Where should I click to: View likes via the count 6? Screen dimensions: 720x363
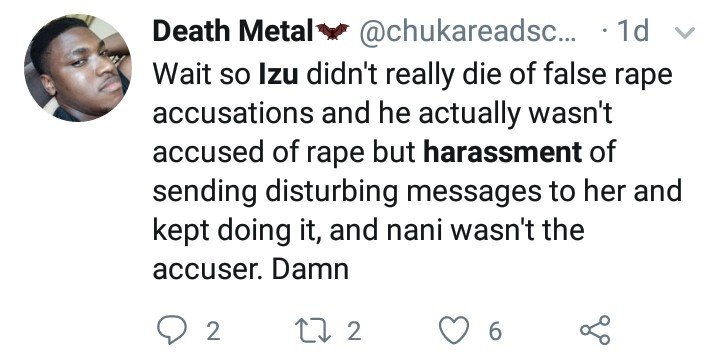[494, 331]
